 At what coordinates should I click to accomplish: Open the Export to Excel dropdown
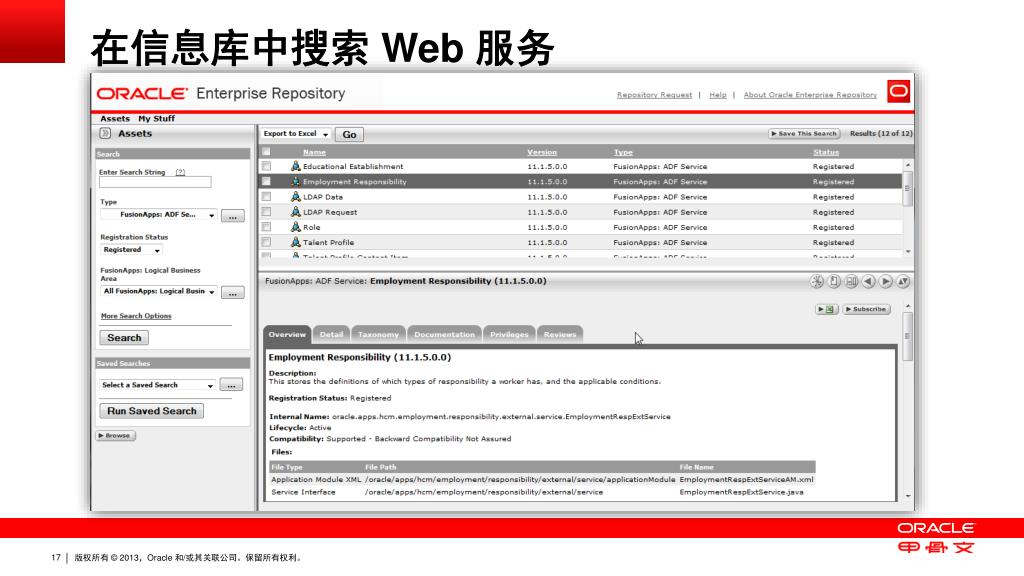tap(295, 134)
